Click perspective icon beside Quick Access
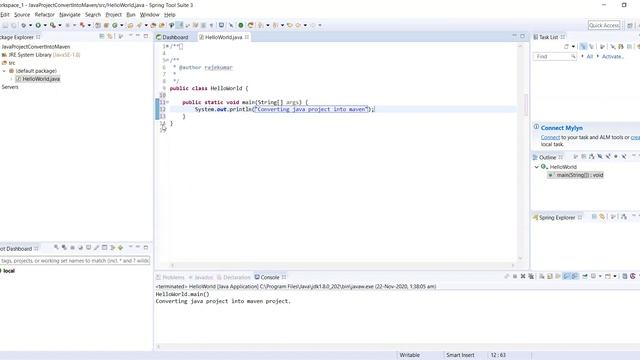This screenshot has width=640, height=360. (x=630, y=25)
